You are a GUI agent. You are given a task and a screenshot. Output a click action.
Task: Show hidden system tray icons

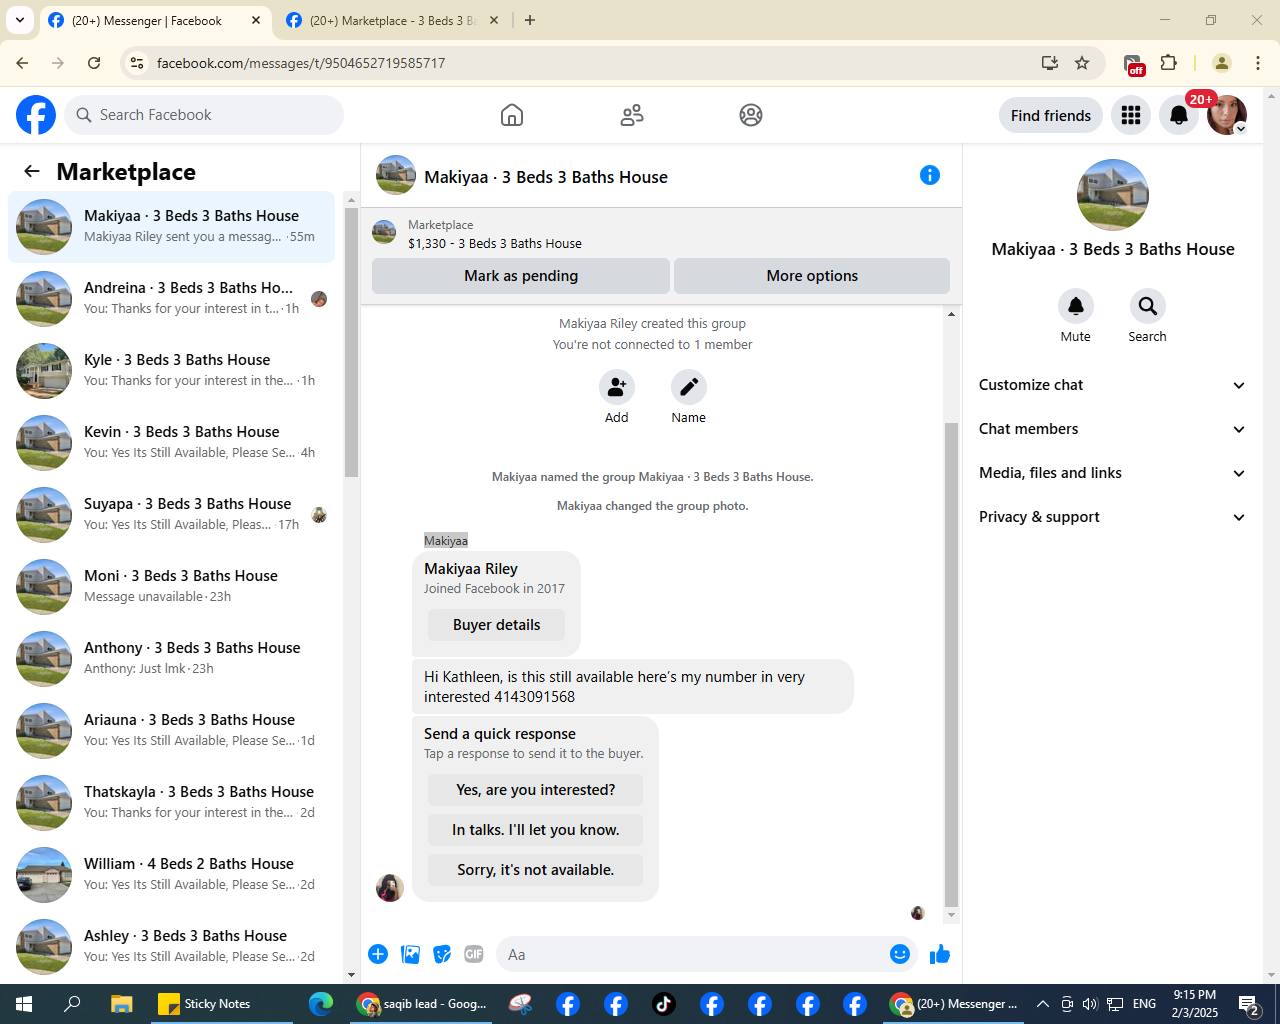1042,1004
